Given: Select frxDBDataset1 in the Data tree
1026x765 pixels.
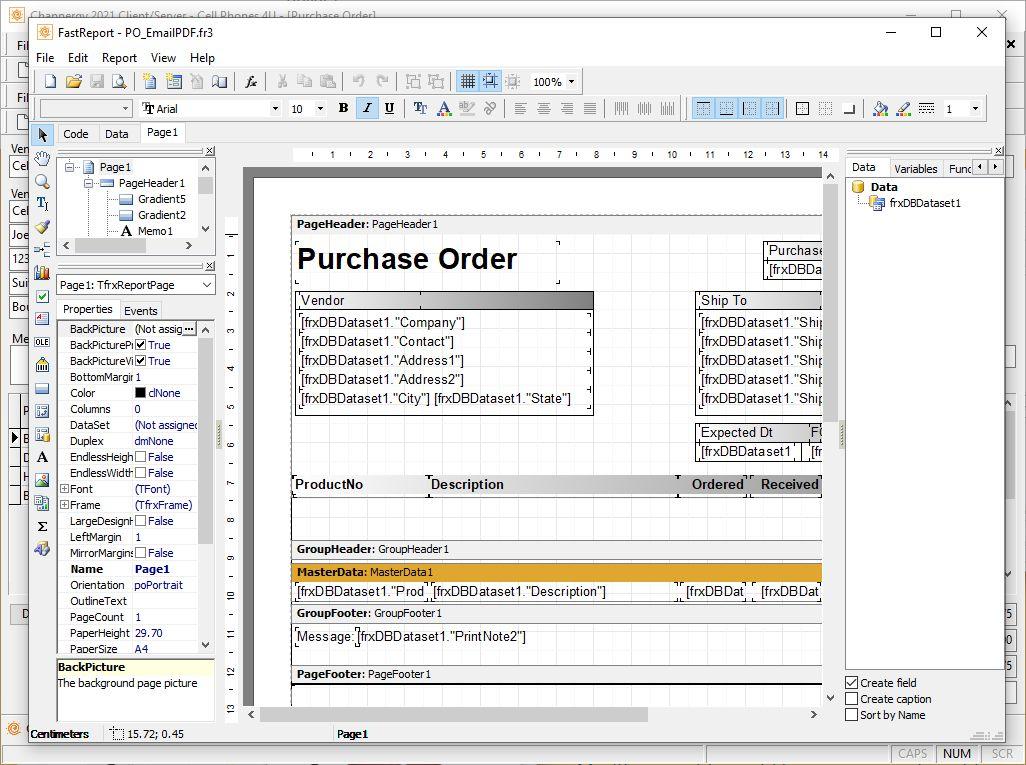Looking at the screenshot, I should [x=925, y=203].
